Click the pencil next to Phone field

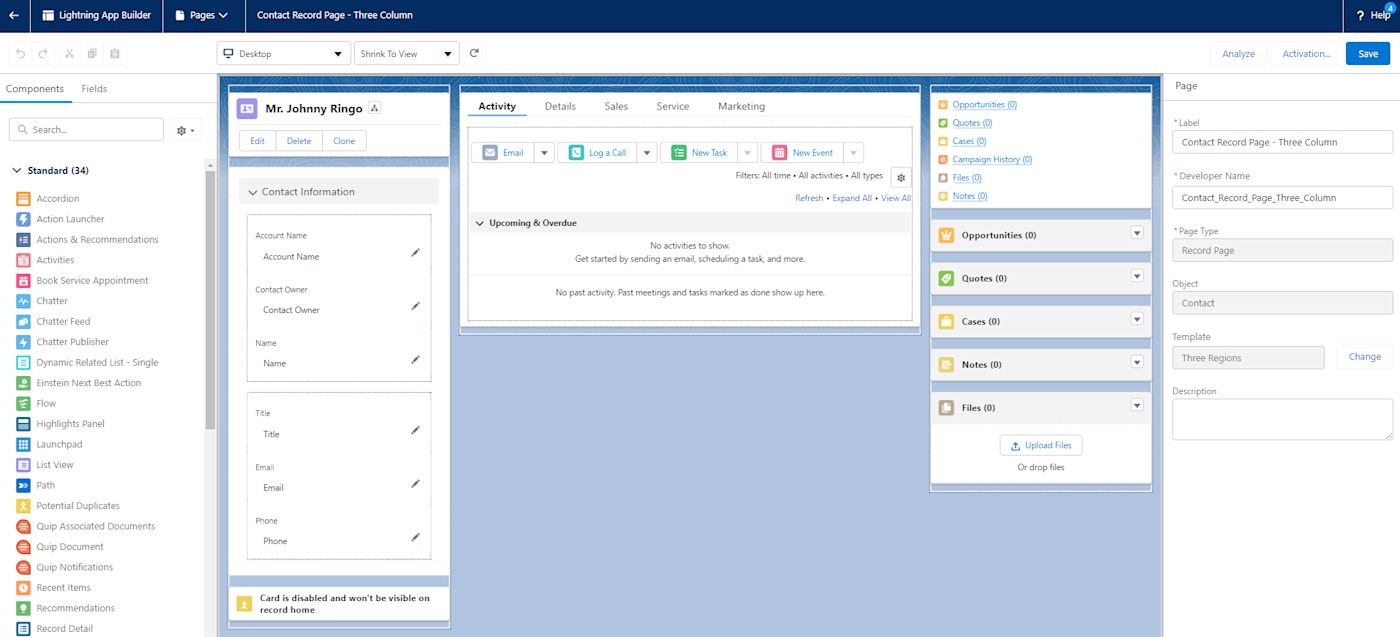pyautogui.click(x=415, y=537)
